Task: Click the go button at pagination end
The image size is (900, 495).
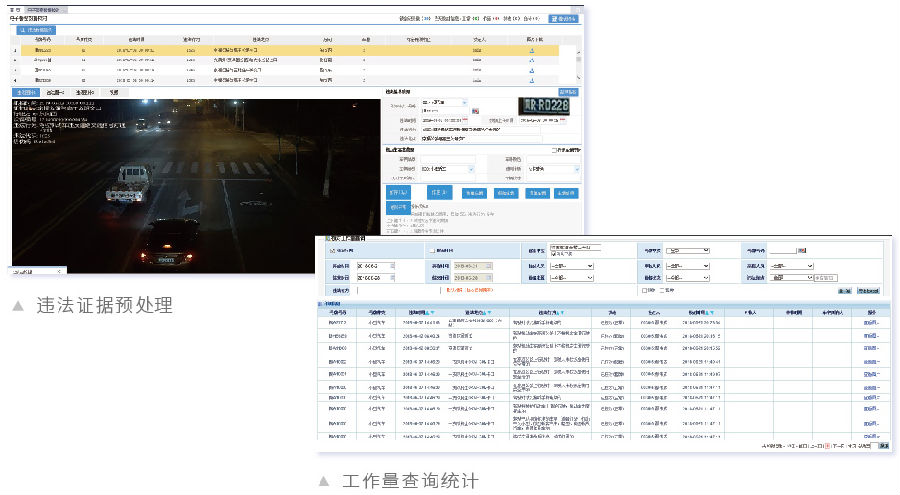Action: [884, 446]
